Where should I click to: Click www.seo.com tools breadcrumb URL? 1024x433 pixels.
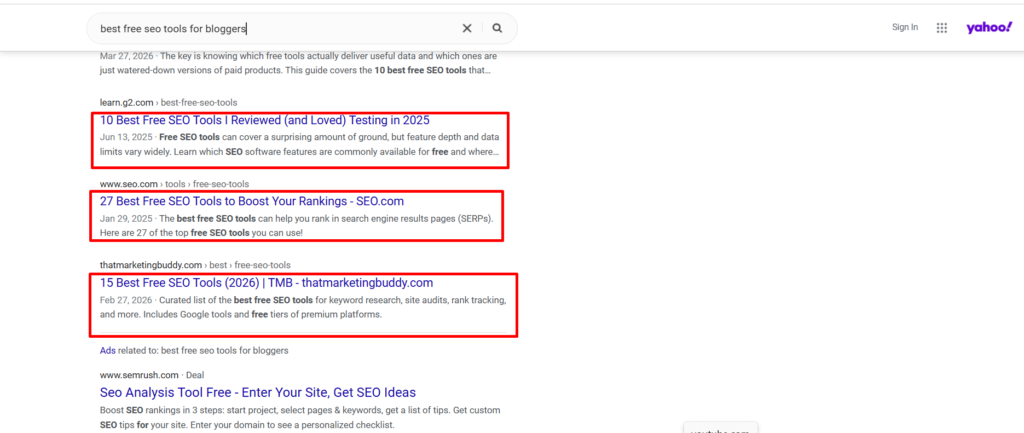174,184
